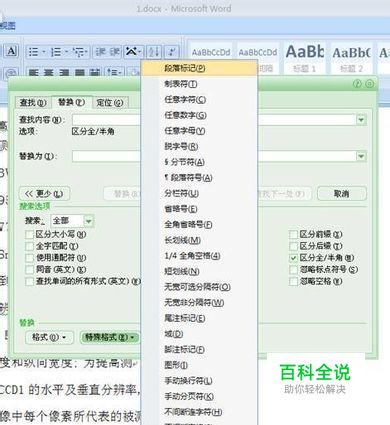
Task: Choose 省略号(E) from menu
Action: [199, 209]
